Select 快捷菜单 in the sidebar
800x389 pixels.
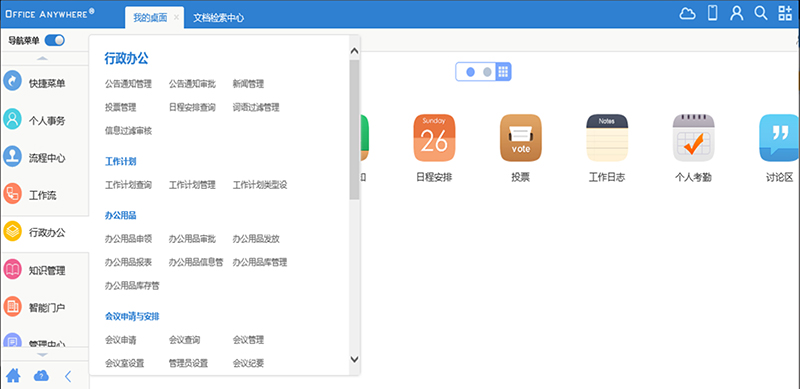(44, 83)
